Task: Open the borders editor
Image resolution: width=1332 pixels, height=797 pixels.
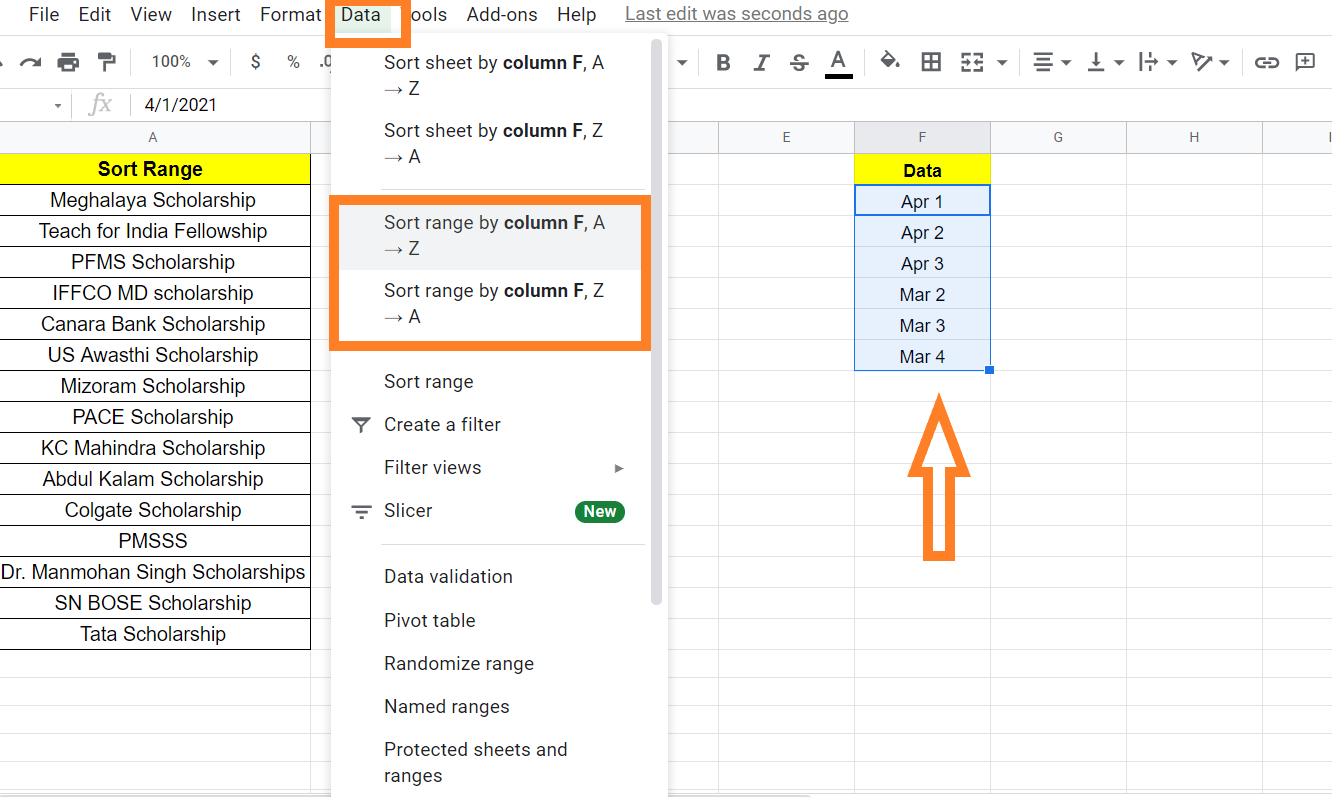Action: click(931, 62)
